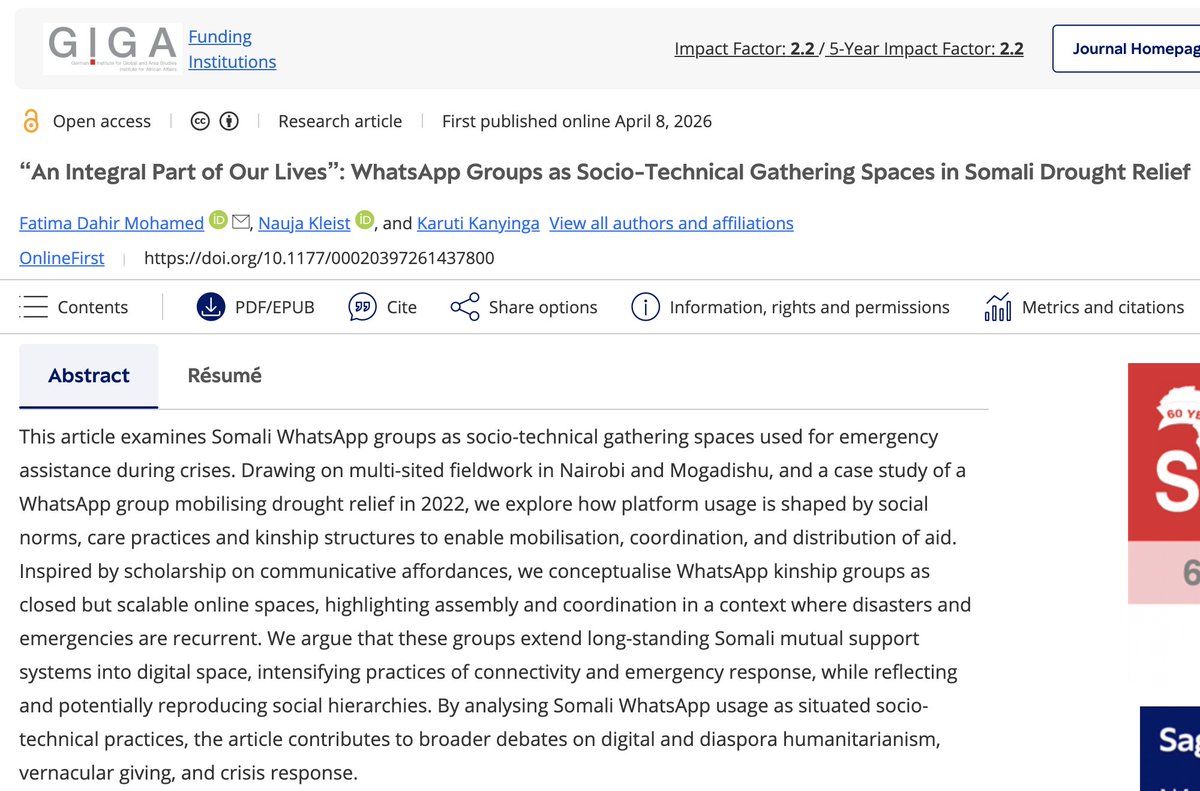The image size is (1200, 791).
Task: Click the Metrics bar chart icon
Action: coord(998,307)
